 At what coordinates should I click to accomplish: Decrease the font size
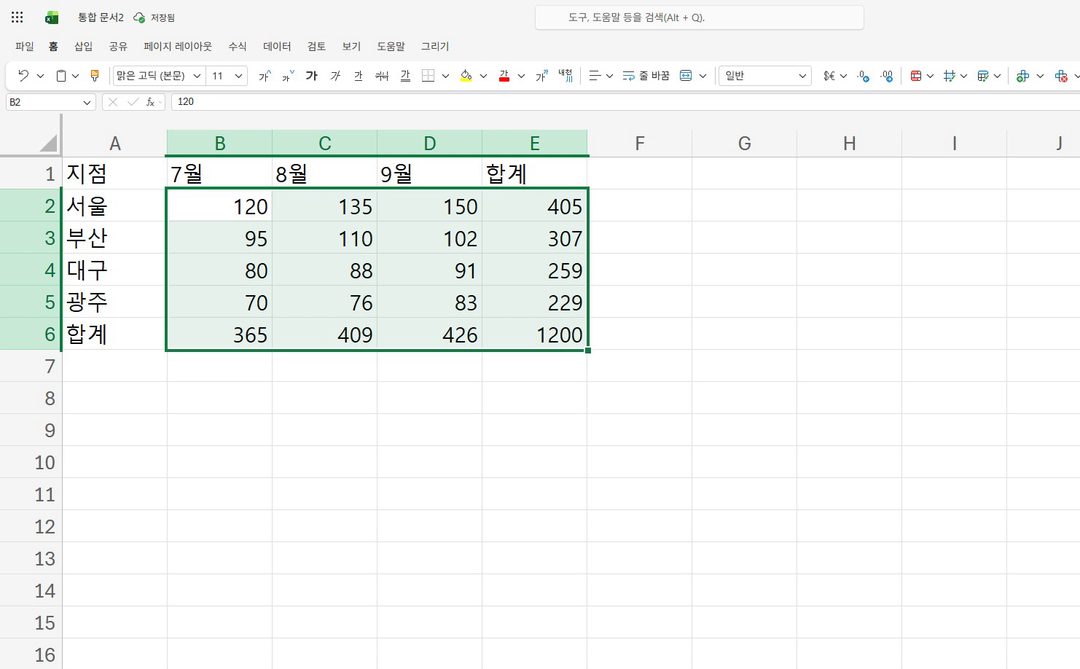pyautogui.click(x=288, y=76)
